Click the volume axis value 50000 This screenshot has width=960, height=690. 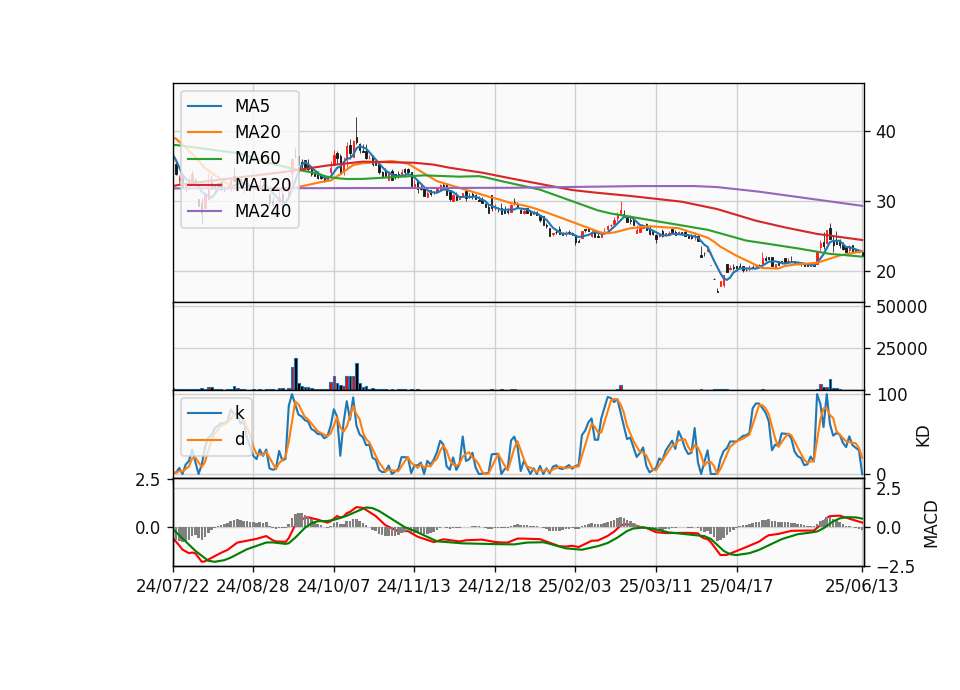coord(901,307)
